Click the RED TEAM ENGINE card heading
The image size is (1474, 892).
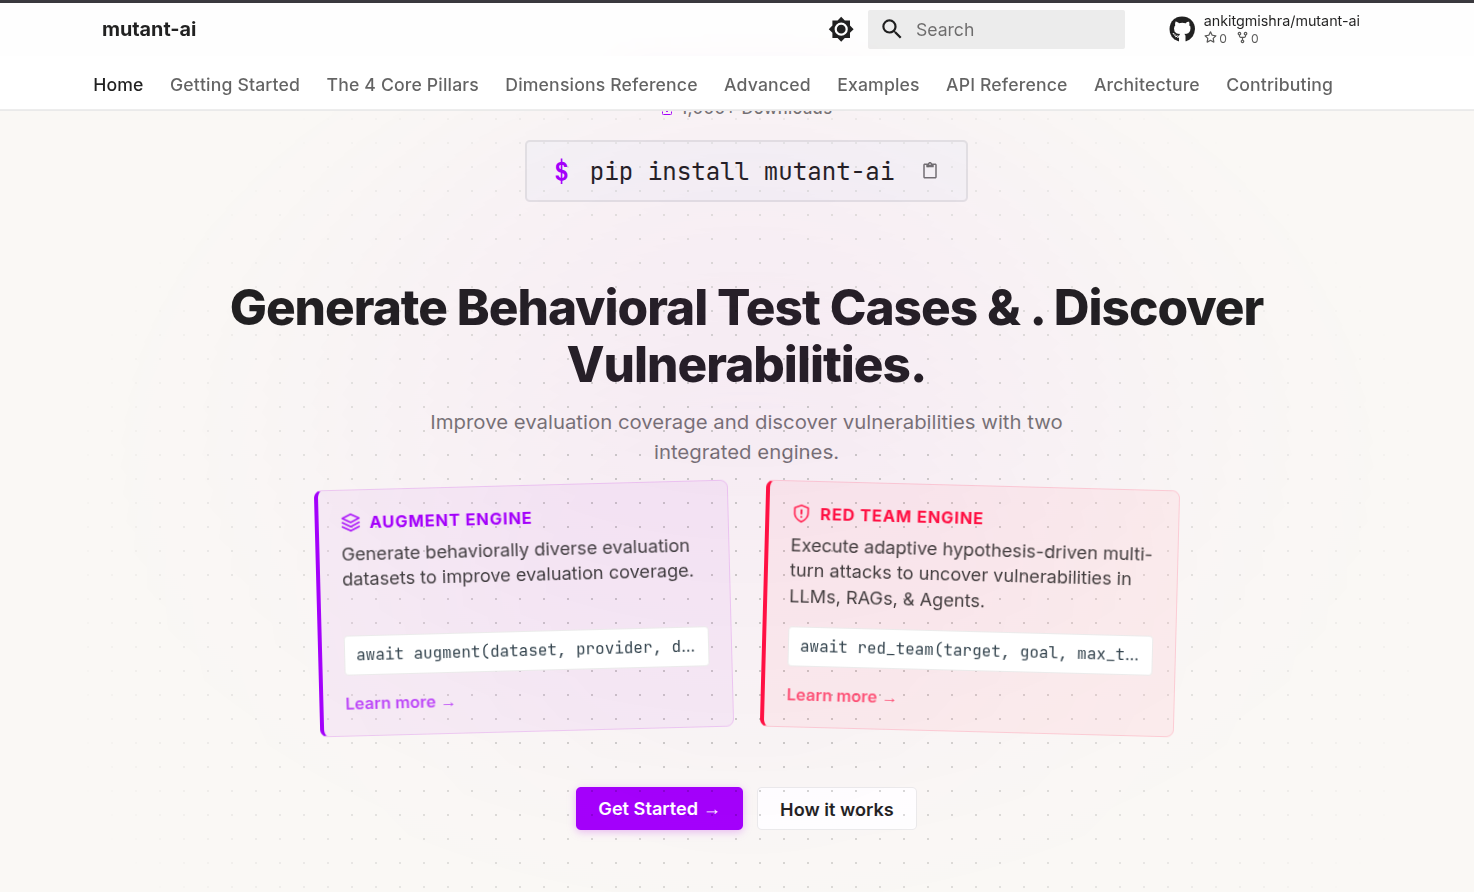[x=901, y=516]
